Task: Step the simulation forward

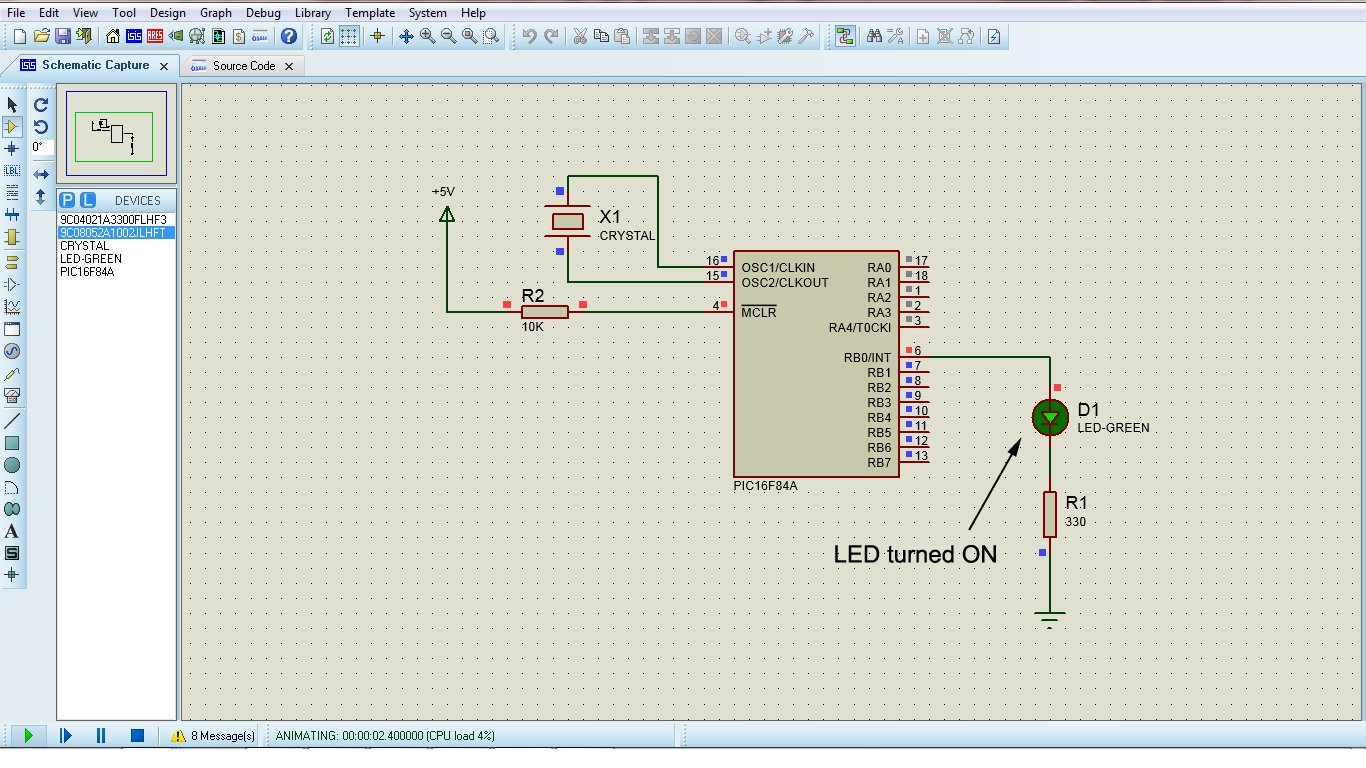Action: pos(65,735)
